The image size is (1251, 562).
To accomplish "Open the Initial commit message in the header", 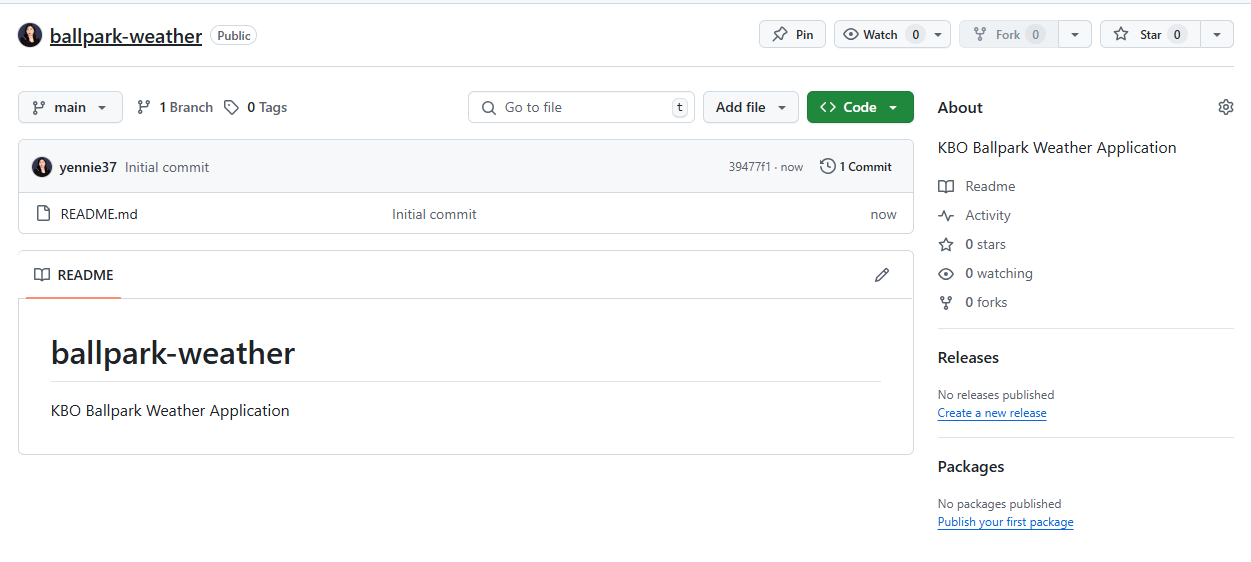I will [167, 167].
